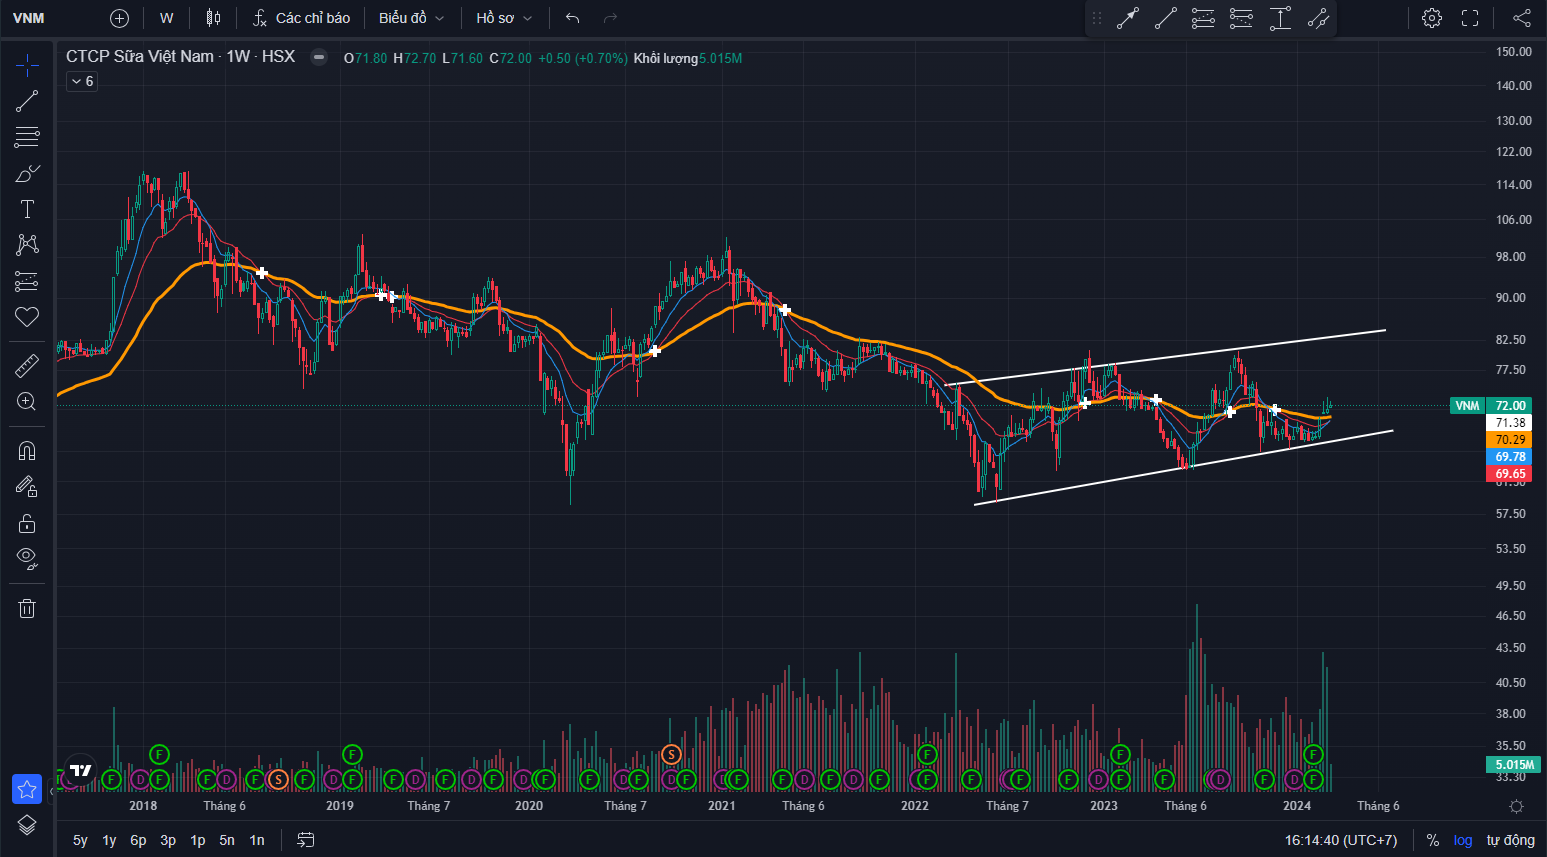Image resolution: width=1547 pixels, height=857 pixels.
Task: Toggle hide all drawings eye icon
Action: [x=27, y=557]
